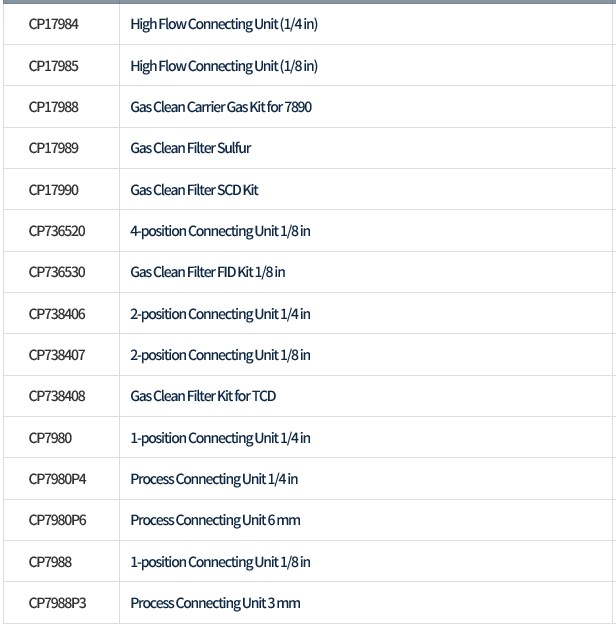Click Gas Clean Filter Kit for TCD
This screenshot has width=616, height=627.
point(203,396)
